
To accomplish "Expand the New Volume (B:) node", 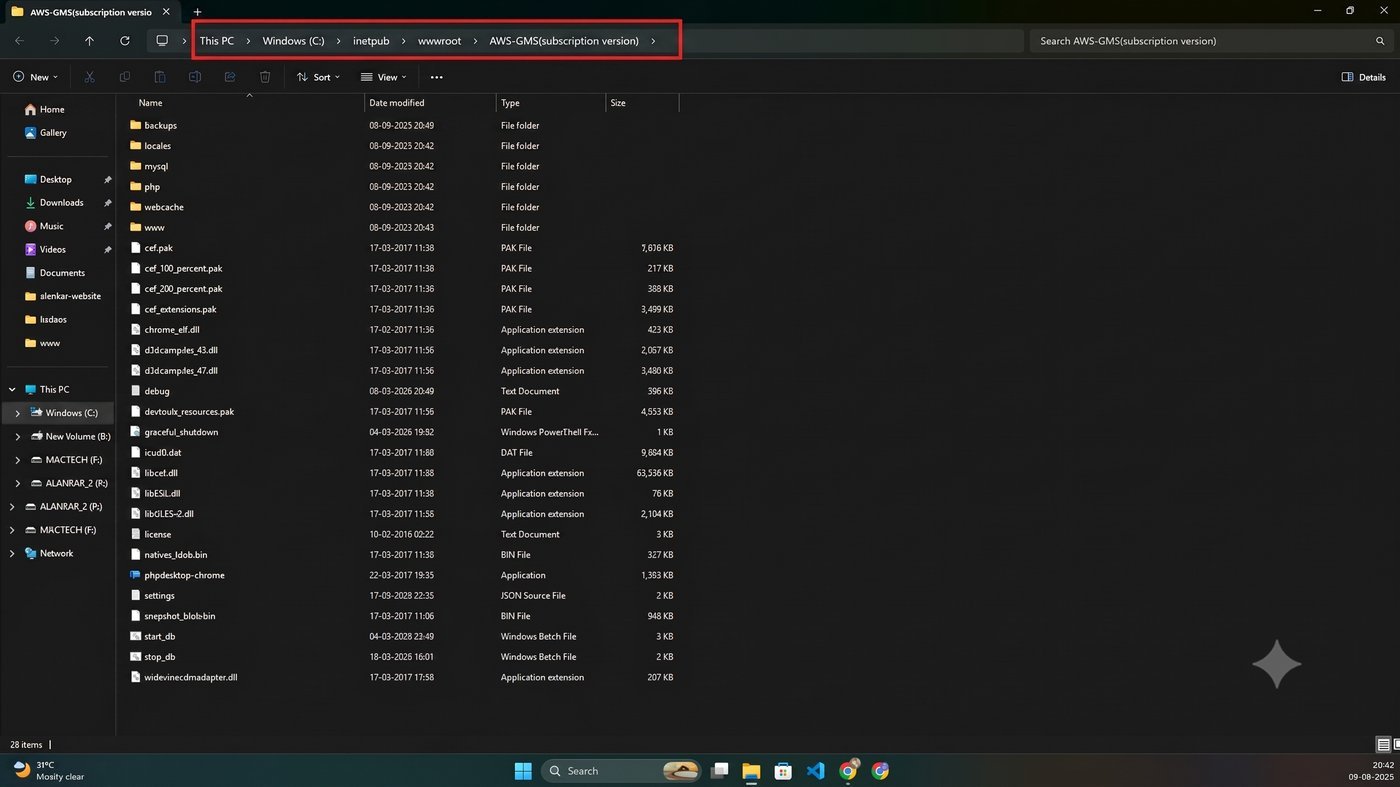I will pos(17,436).
